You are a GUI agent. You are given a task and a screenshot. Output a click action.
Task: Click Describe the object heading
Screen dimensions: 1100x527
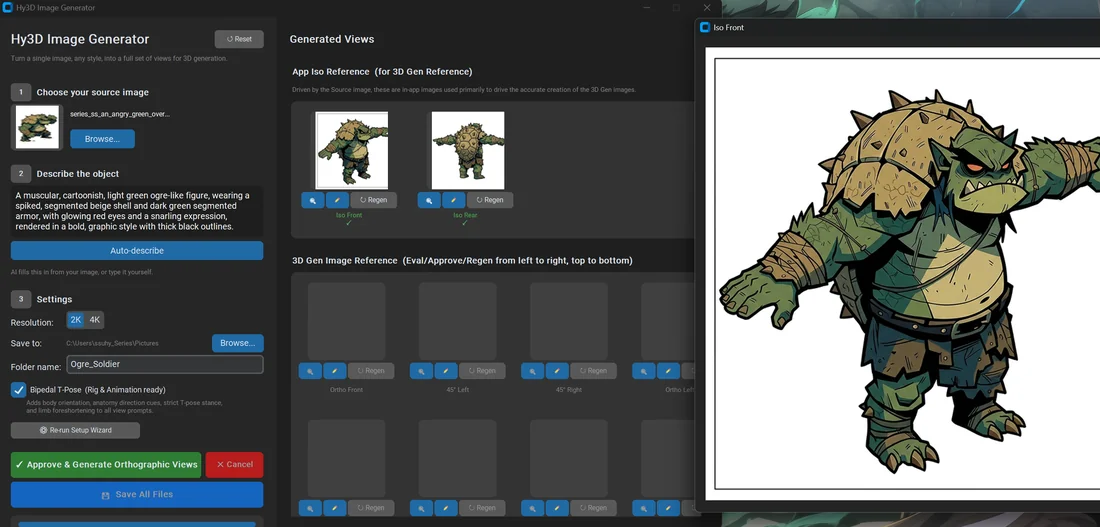coord(78,174)
